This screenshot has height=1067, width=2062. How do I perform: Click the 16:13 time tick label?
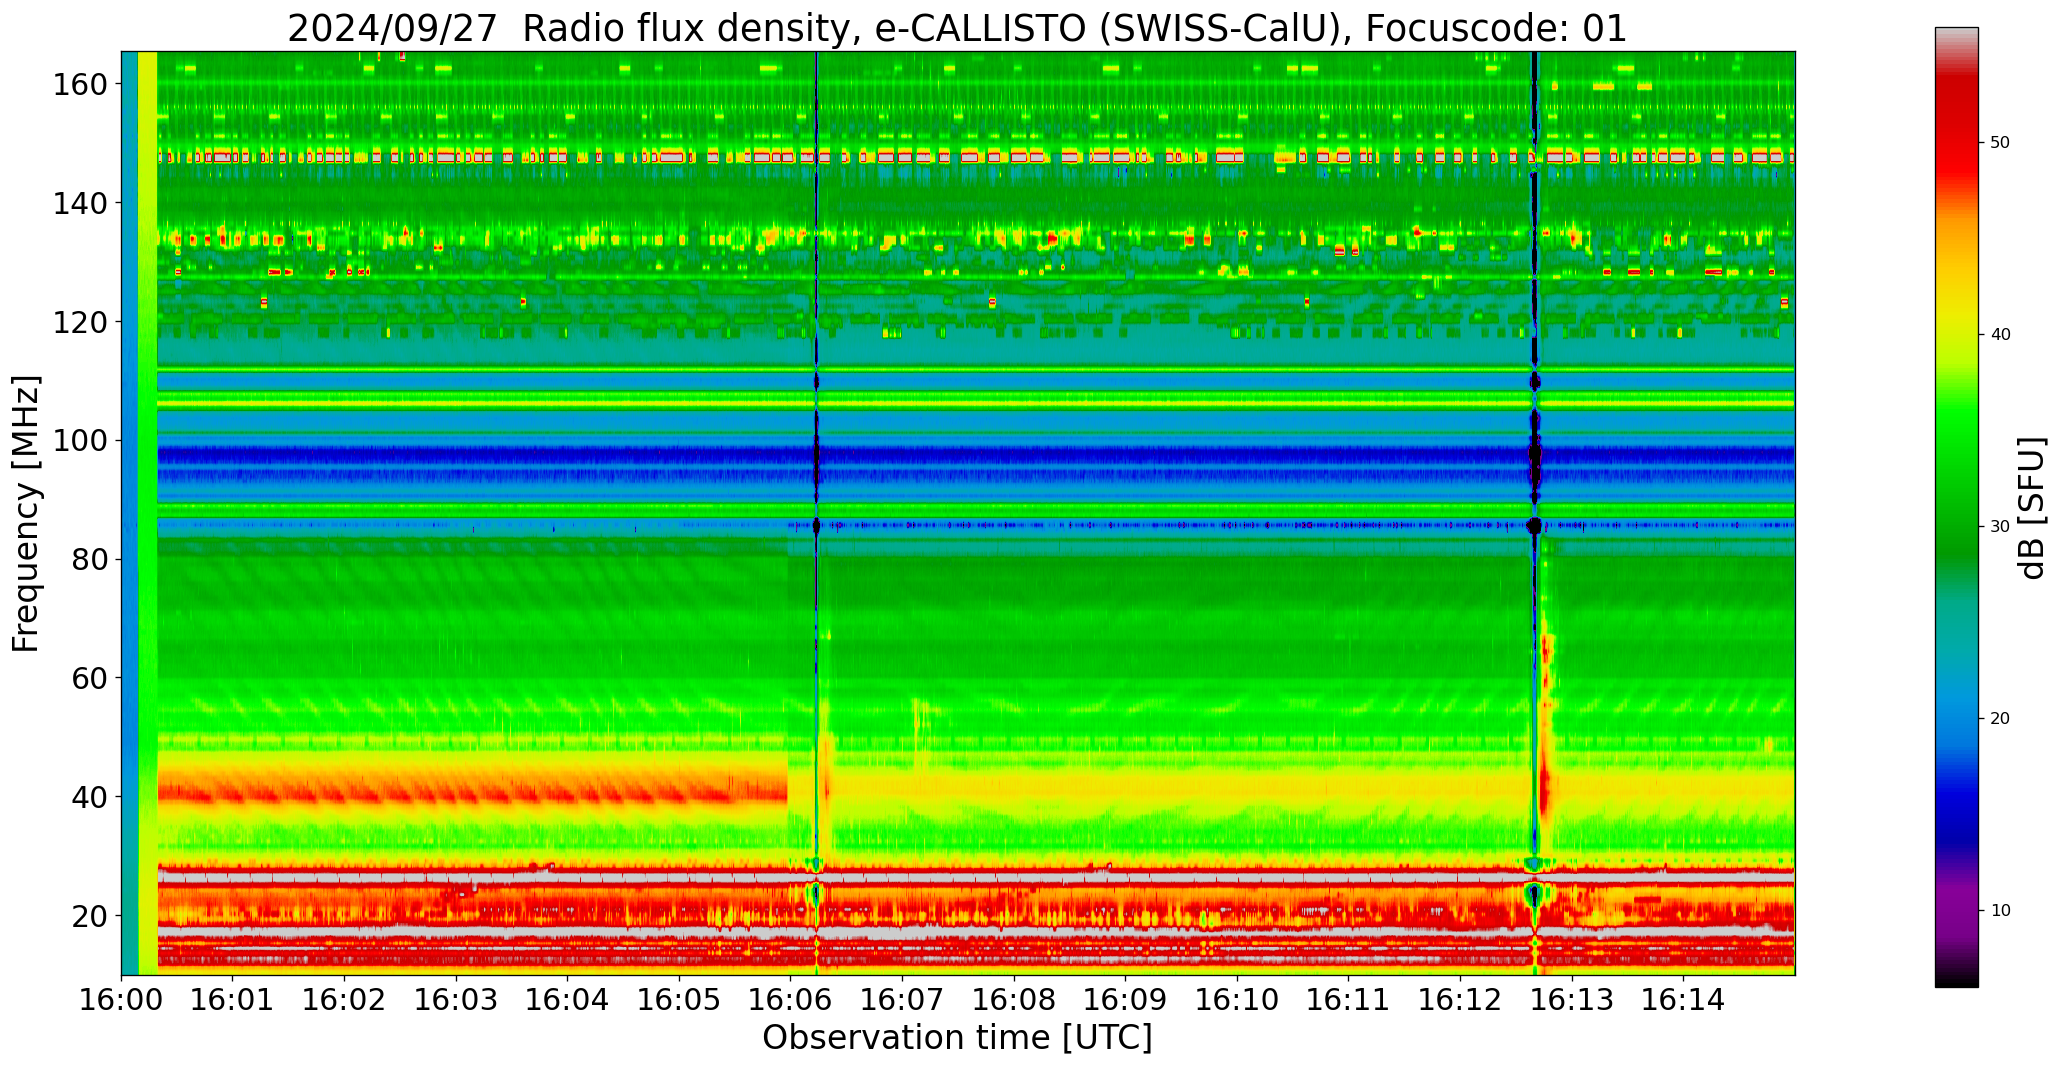(1571, 999)
